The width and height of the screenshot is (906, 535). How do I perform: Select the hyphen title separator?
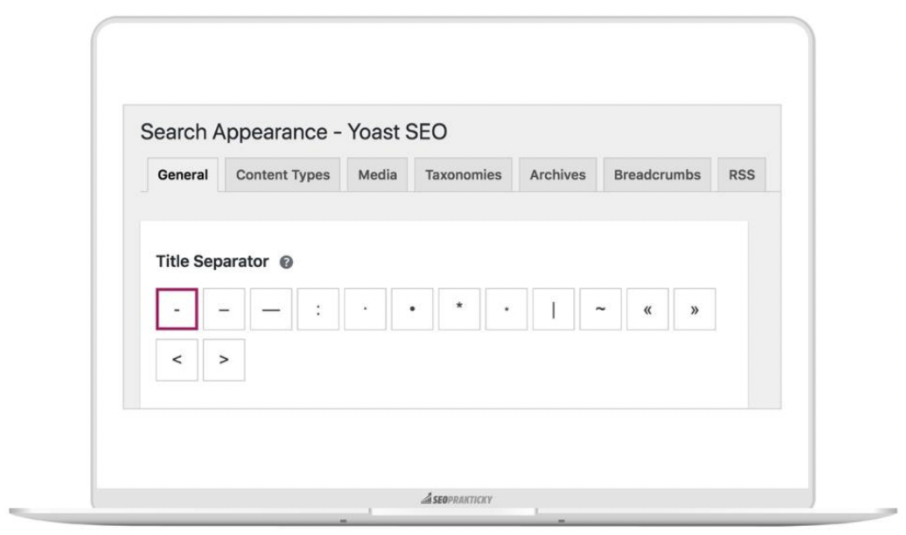tap(177, 309)
